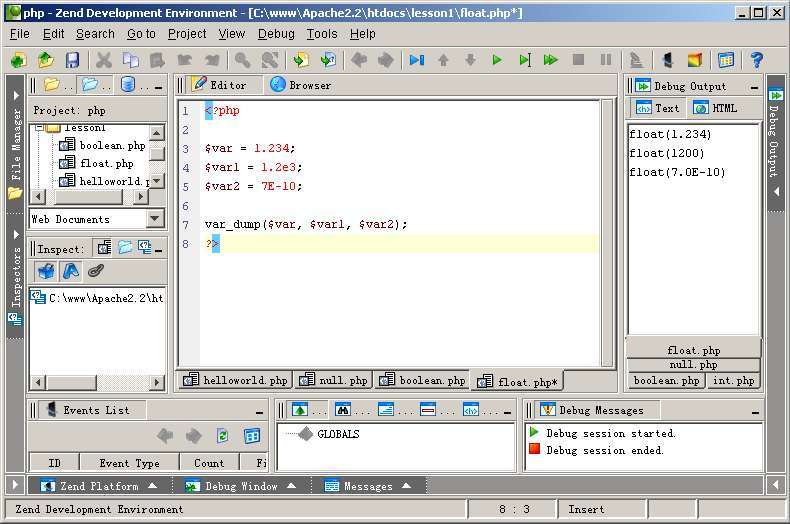Open the File menu
Viewport: 790px width, 524px height.
(x=20, y=34)
